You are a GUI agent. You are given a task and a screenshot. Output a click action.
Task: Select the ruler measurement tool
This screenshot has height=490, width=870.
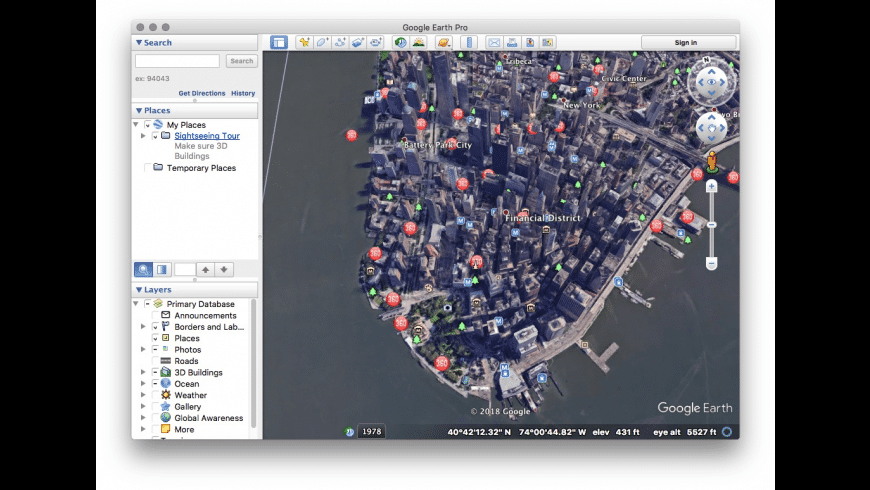468,42
